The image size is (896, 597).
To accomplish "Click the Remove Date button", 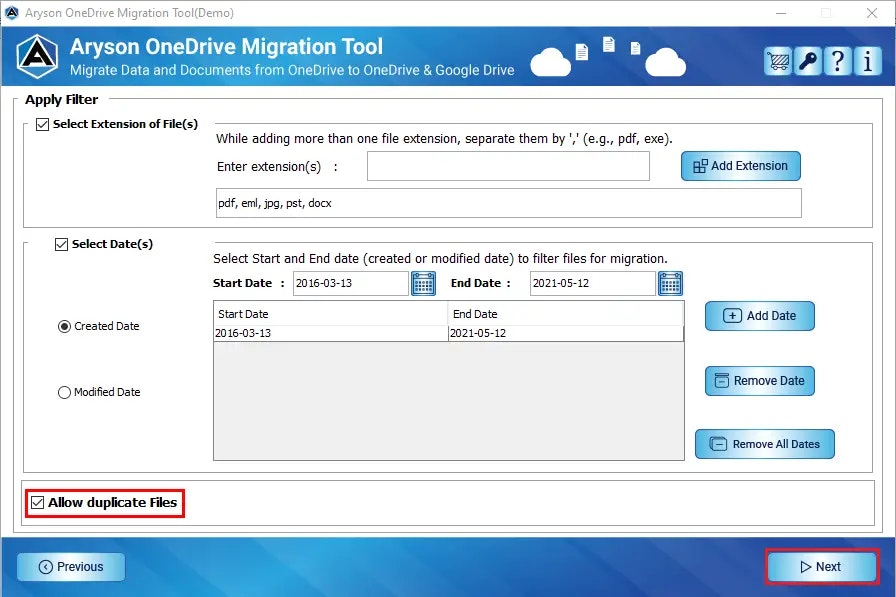I will 759,381.
